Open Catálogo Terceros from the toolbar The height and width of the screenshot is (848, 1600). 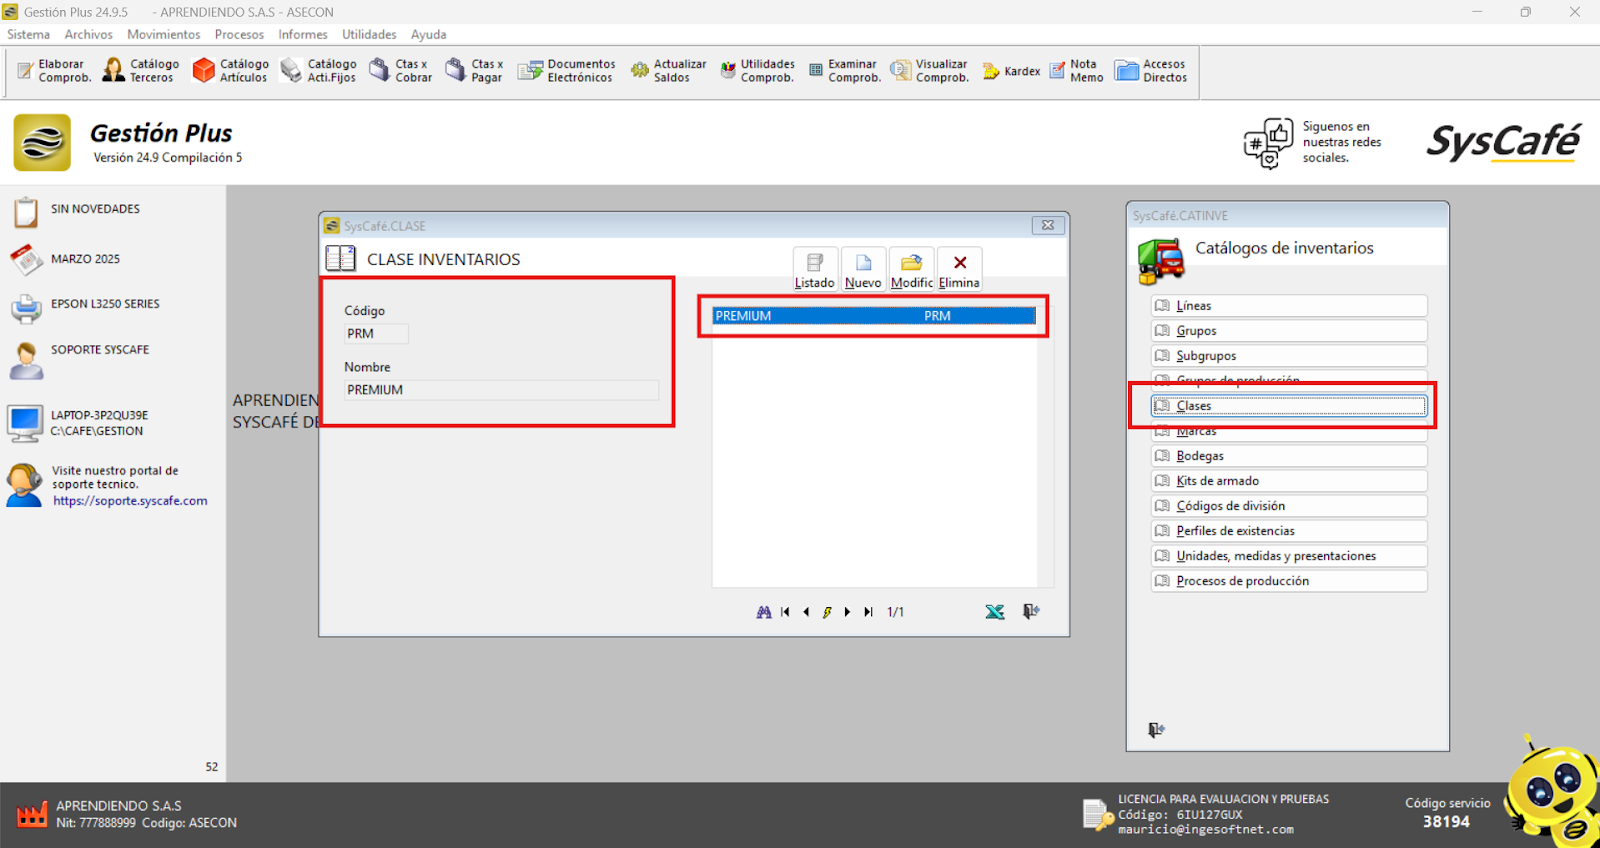141,70
